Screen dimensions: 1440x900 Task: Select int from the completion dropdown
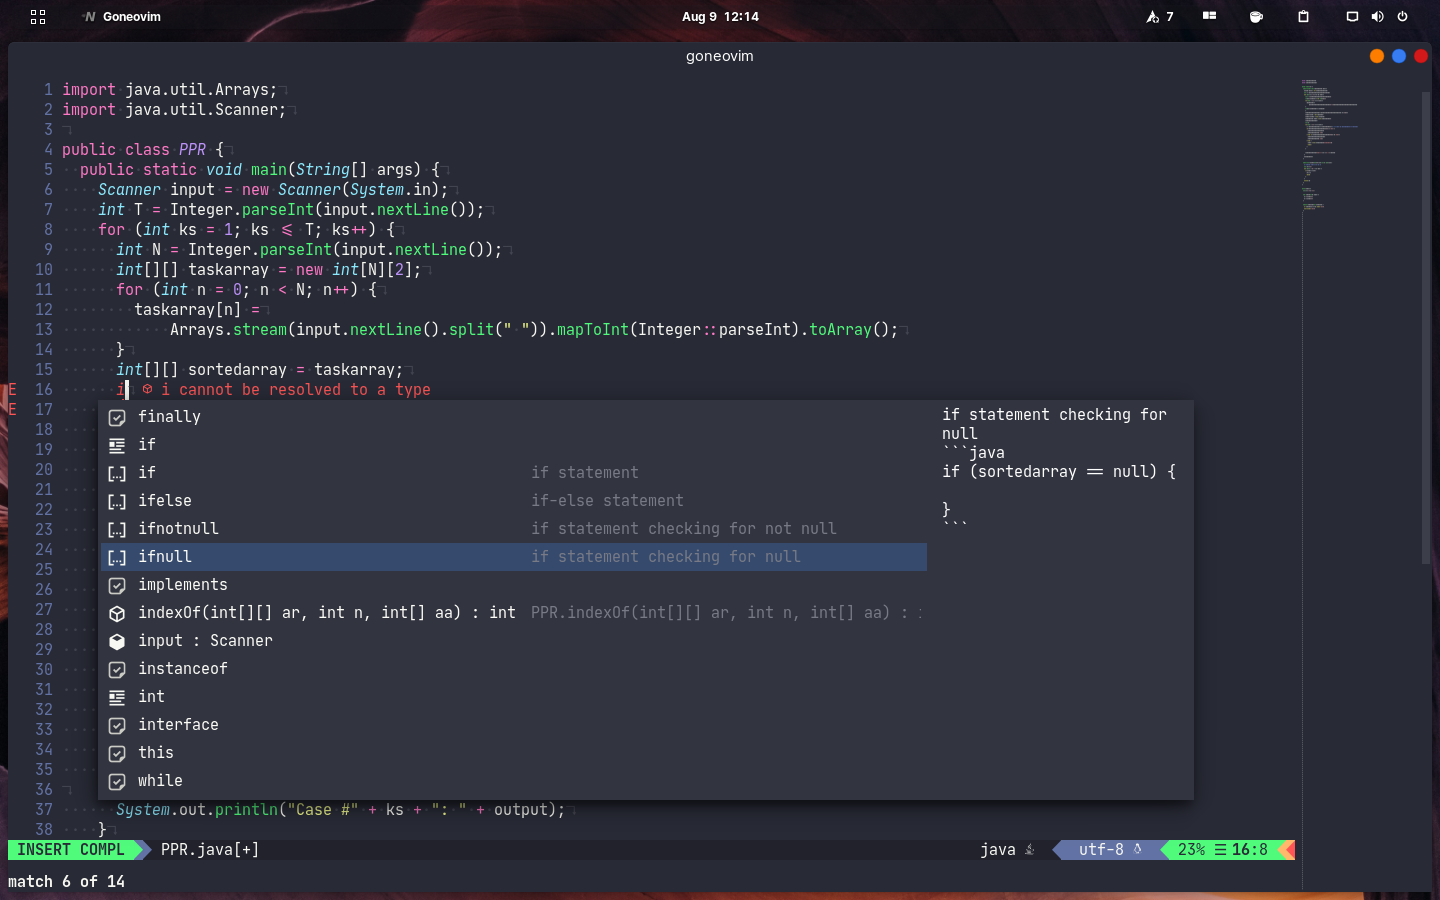click(151, 696)
